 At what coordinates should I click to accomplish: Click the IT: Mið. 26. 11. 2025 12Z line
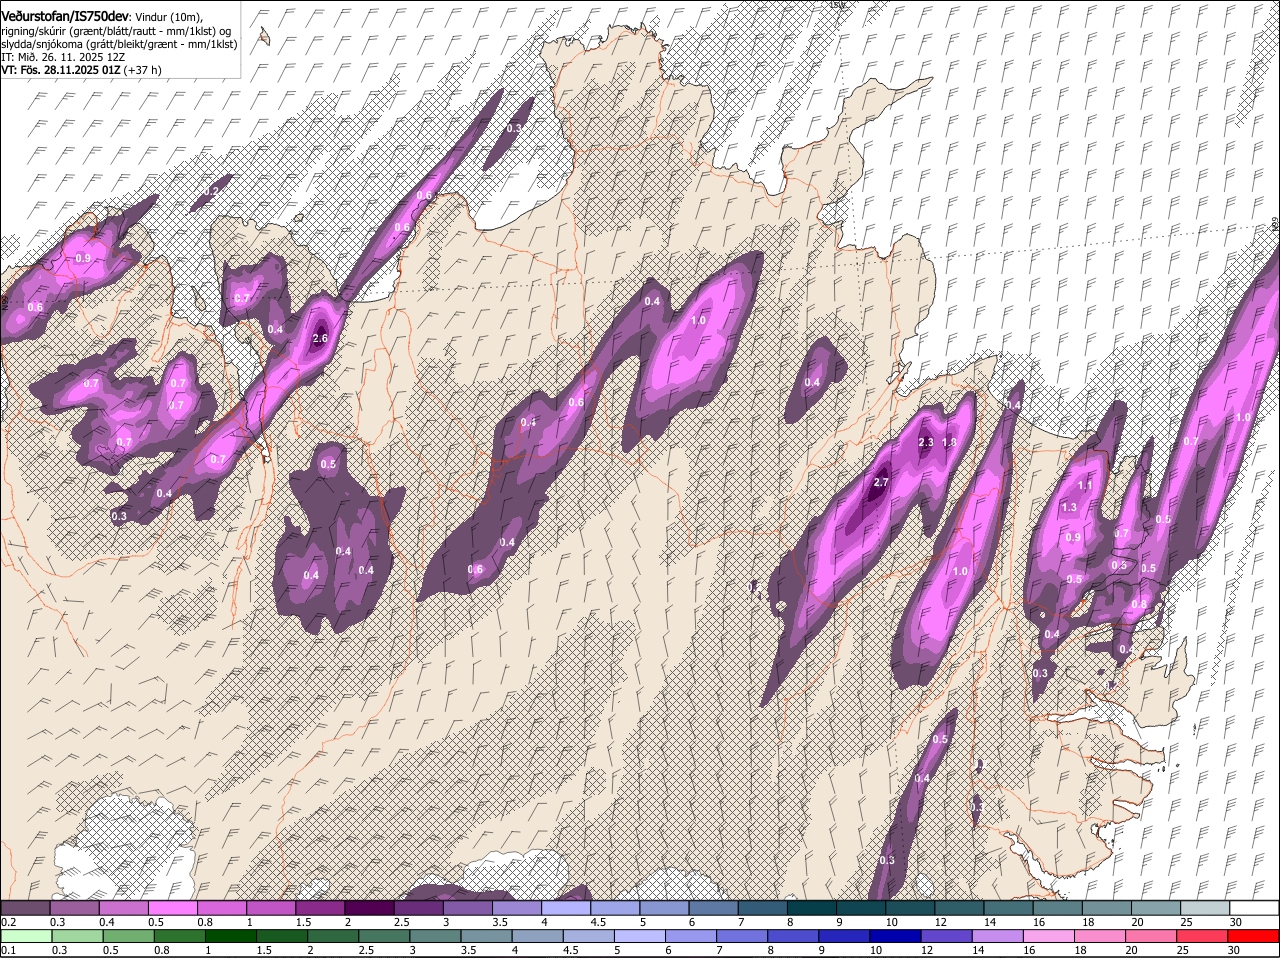63,57
